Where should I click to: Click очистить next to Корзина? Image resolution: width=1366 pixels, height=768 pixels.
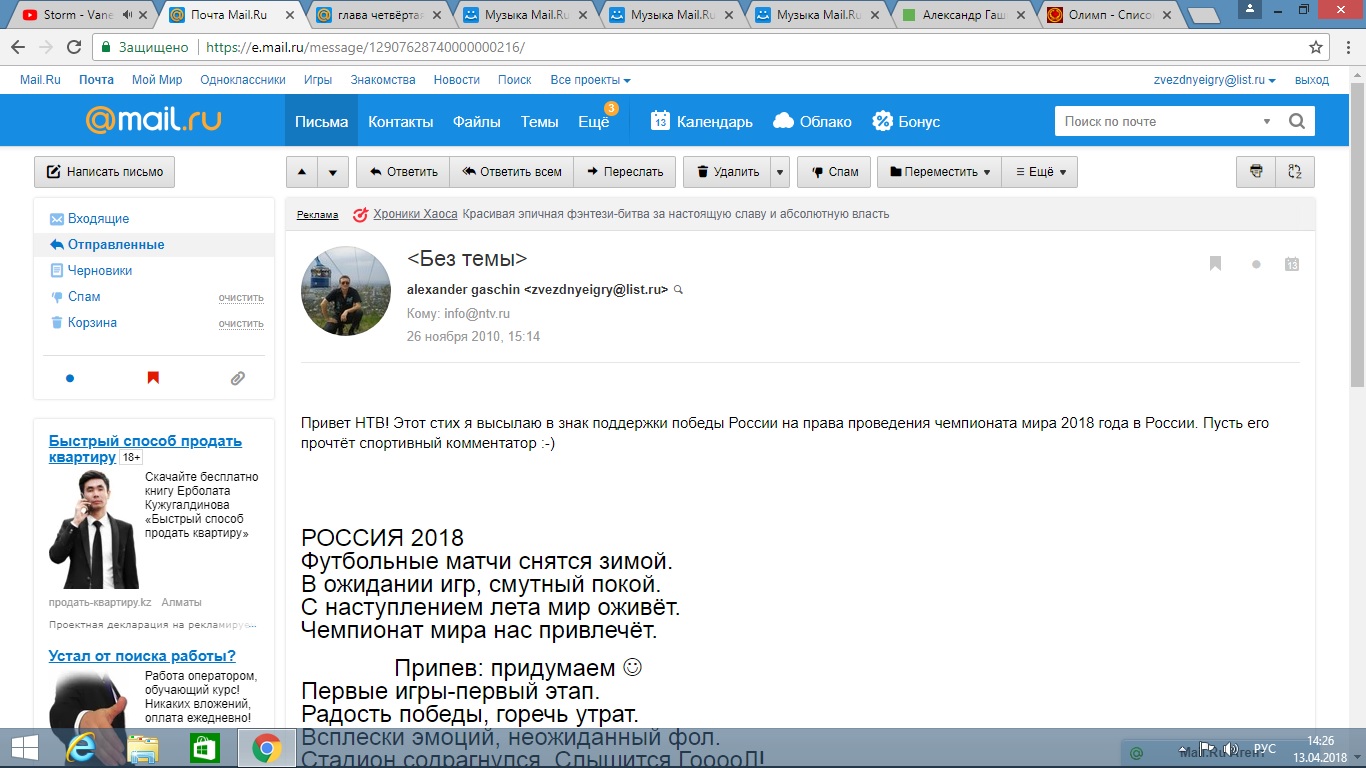(241, 323)
